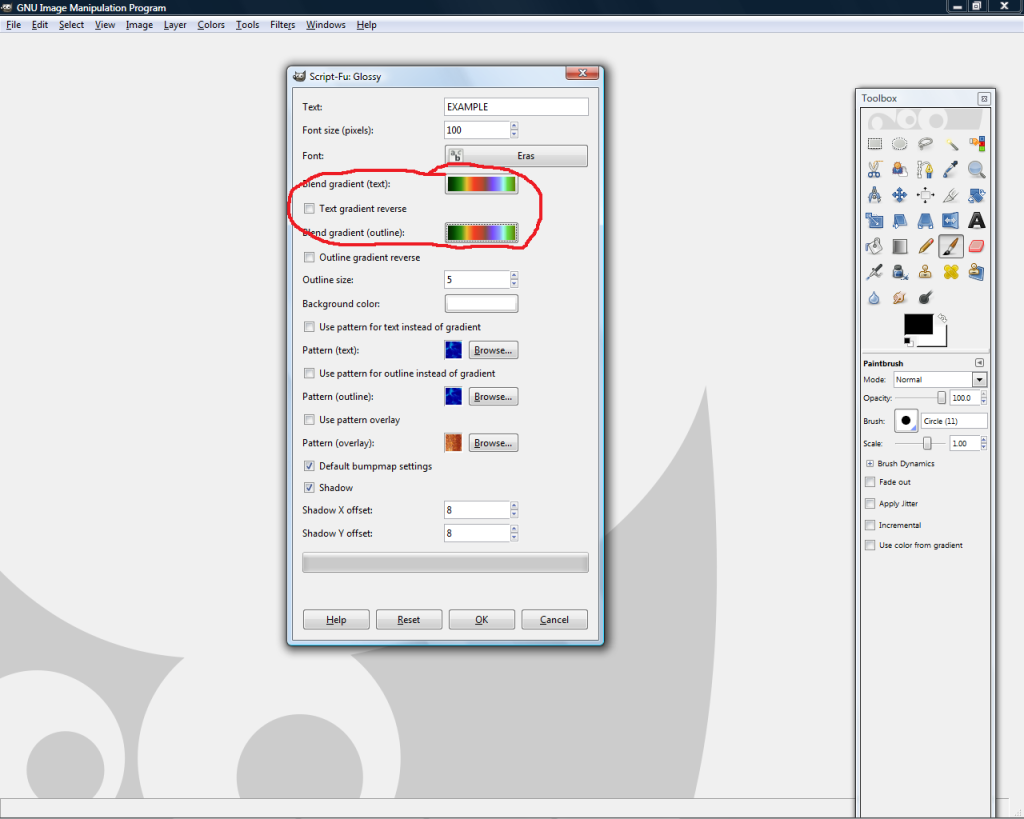The width and height of the screenshot is (1024, 819).
Task: Open Help for Script-Fu Glossy
Action: click(336, 619)
